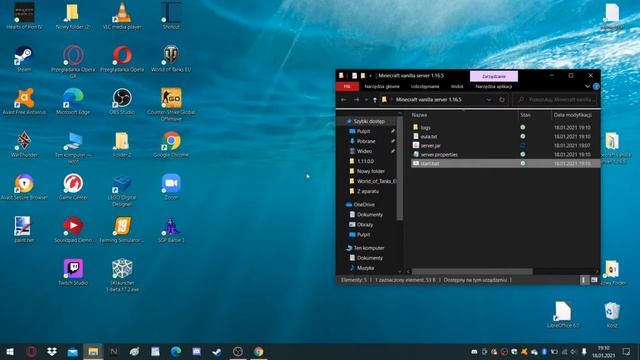Select the LibreOffice desktop icon

pyautogui.click(x=563, y=315)
